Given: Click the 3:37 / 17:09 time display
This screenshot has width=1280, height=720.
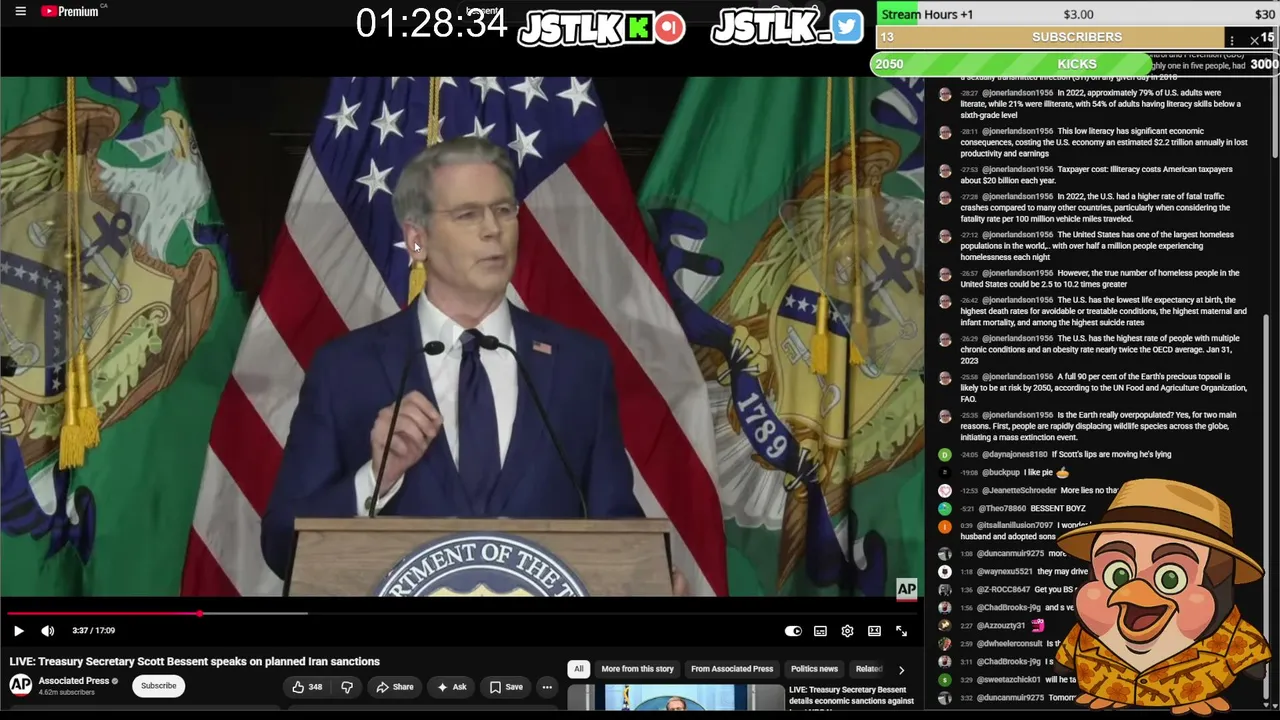Looking at the screenshot, I should coord(93,631).
